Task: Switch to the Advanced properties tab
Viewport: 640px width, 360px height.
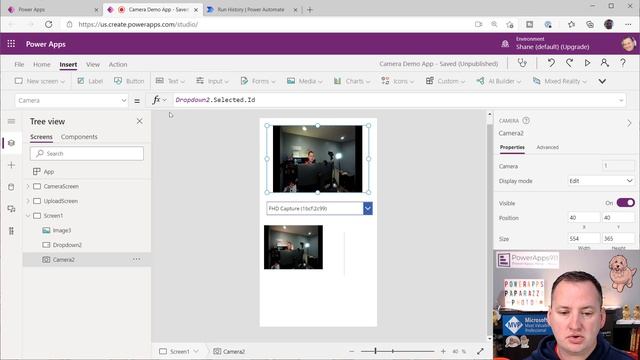Action: click(x=547, y=147)
